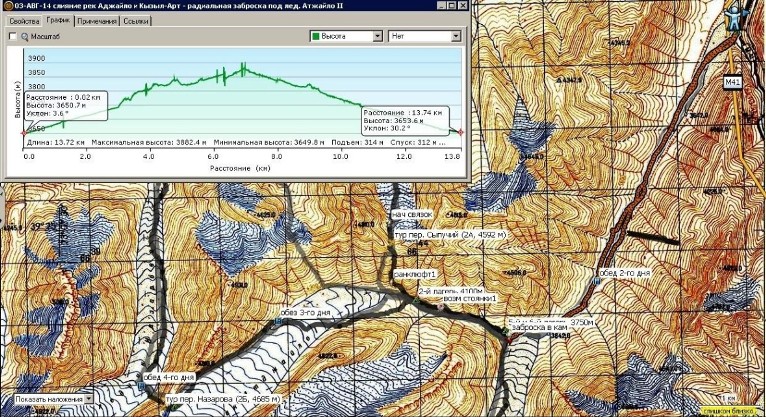Close the track graph dialog
The width and height of the screenshot is (766, 417).
[x=463, y=6]
